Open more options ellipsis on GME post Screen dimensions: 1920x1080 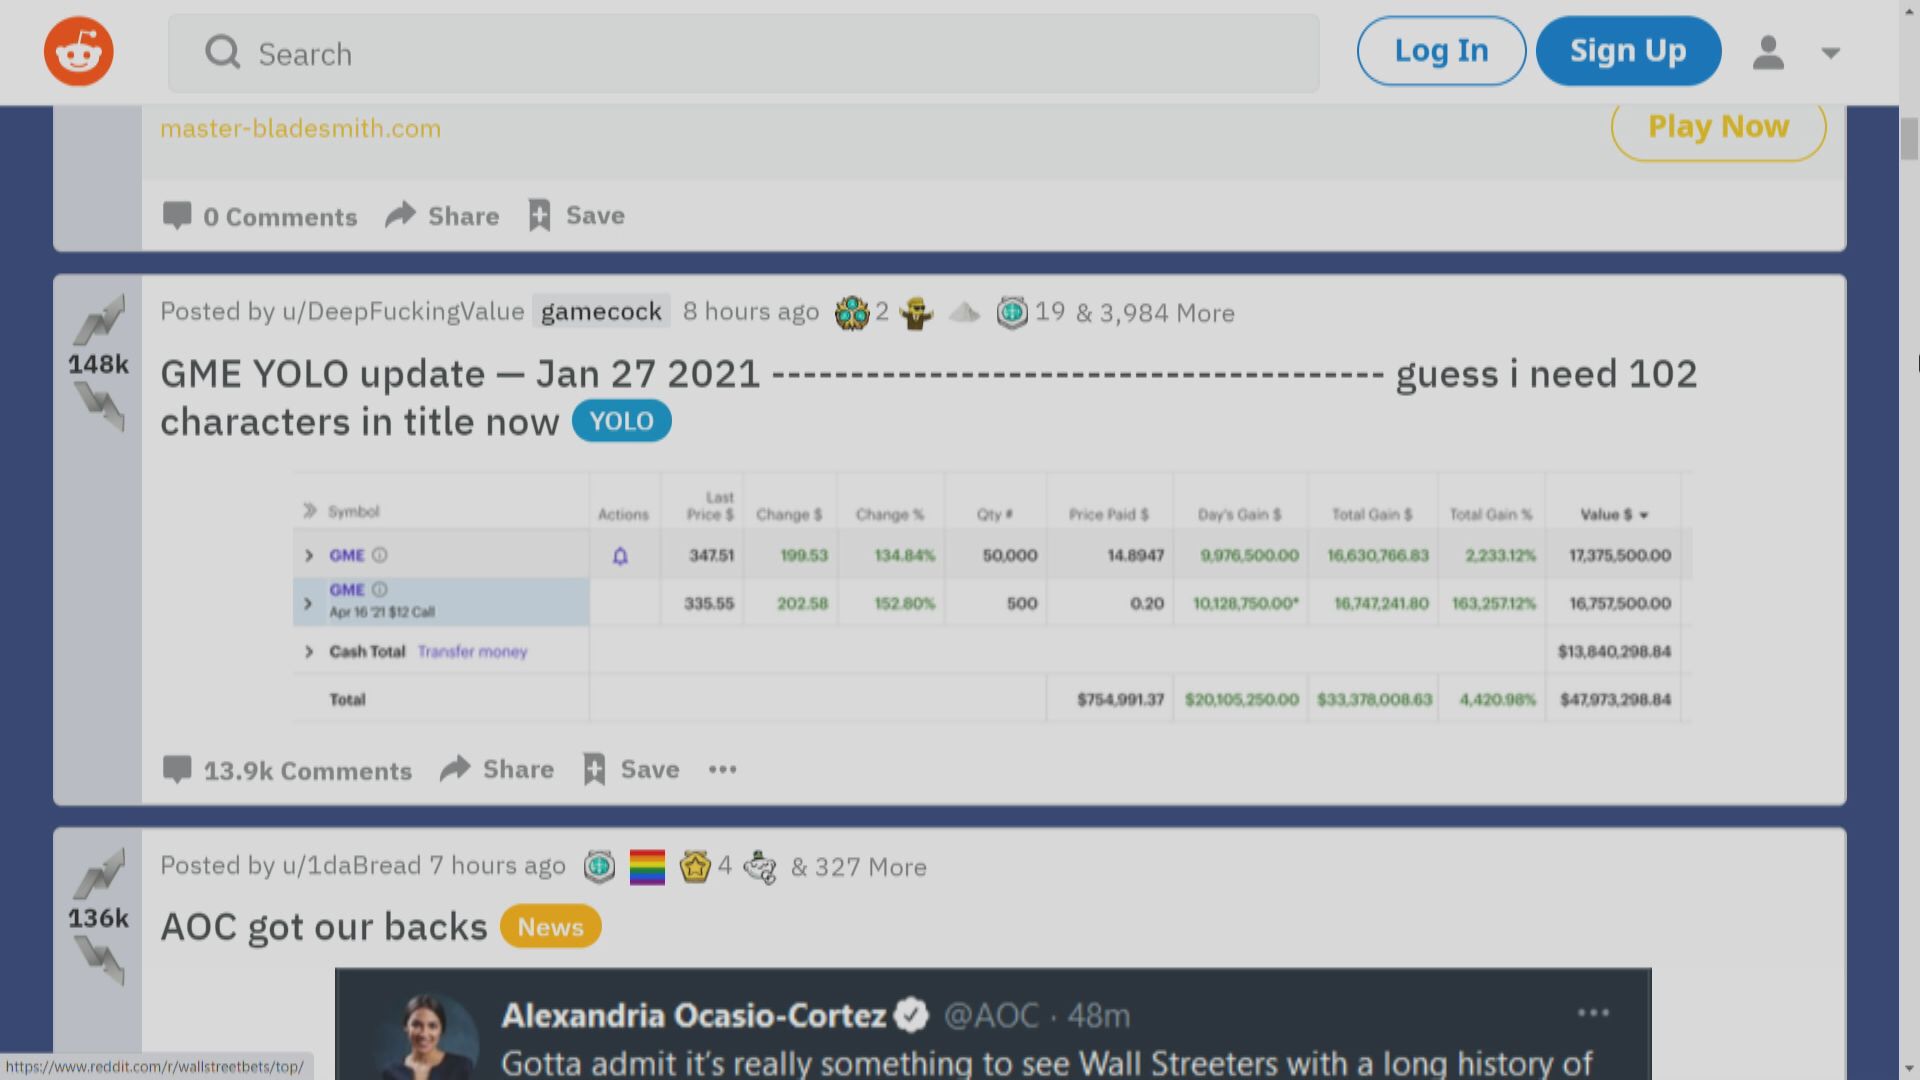[x=722, y=769]
